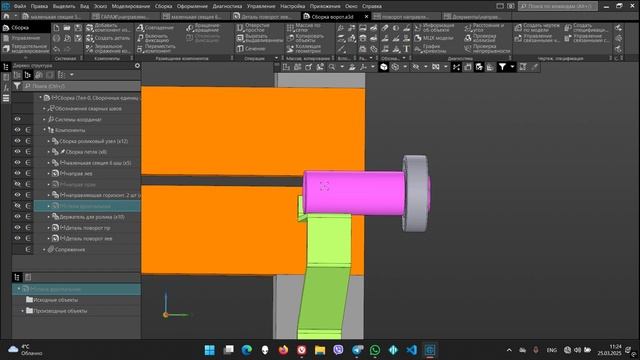This screenshot has width=640, height=360.
Task: Click the simplified wireframe view icon next to the cube
Action: point(395,67)
